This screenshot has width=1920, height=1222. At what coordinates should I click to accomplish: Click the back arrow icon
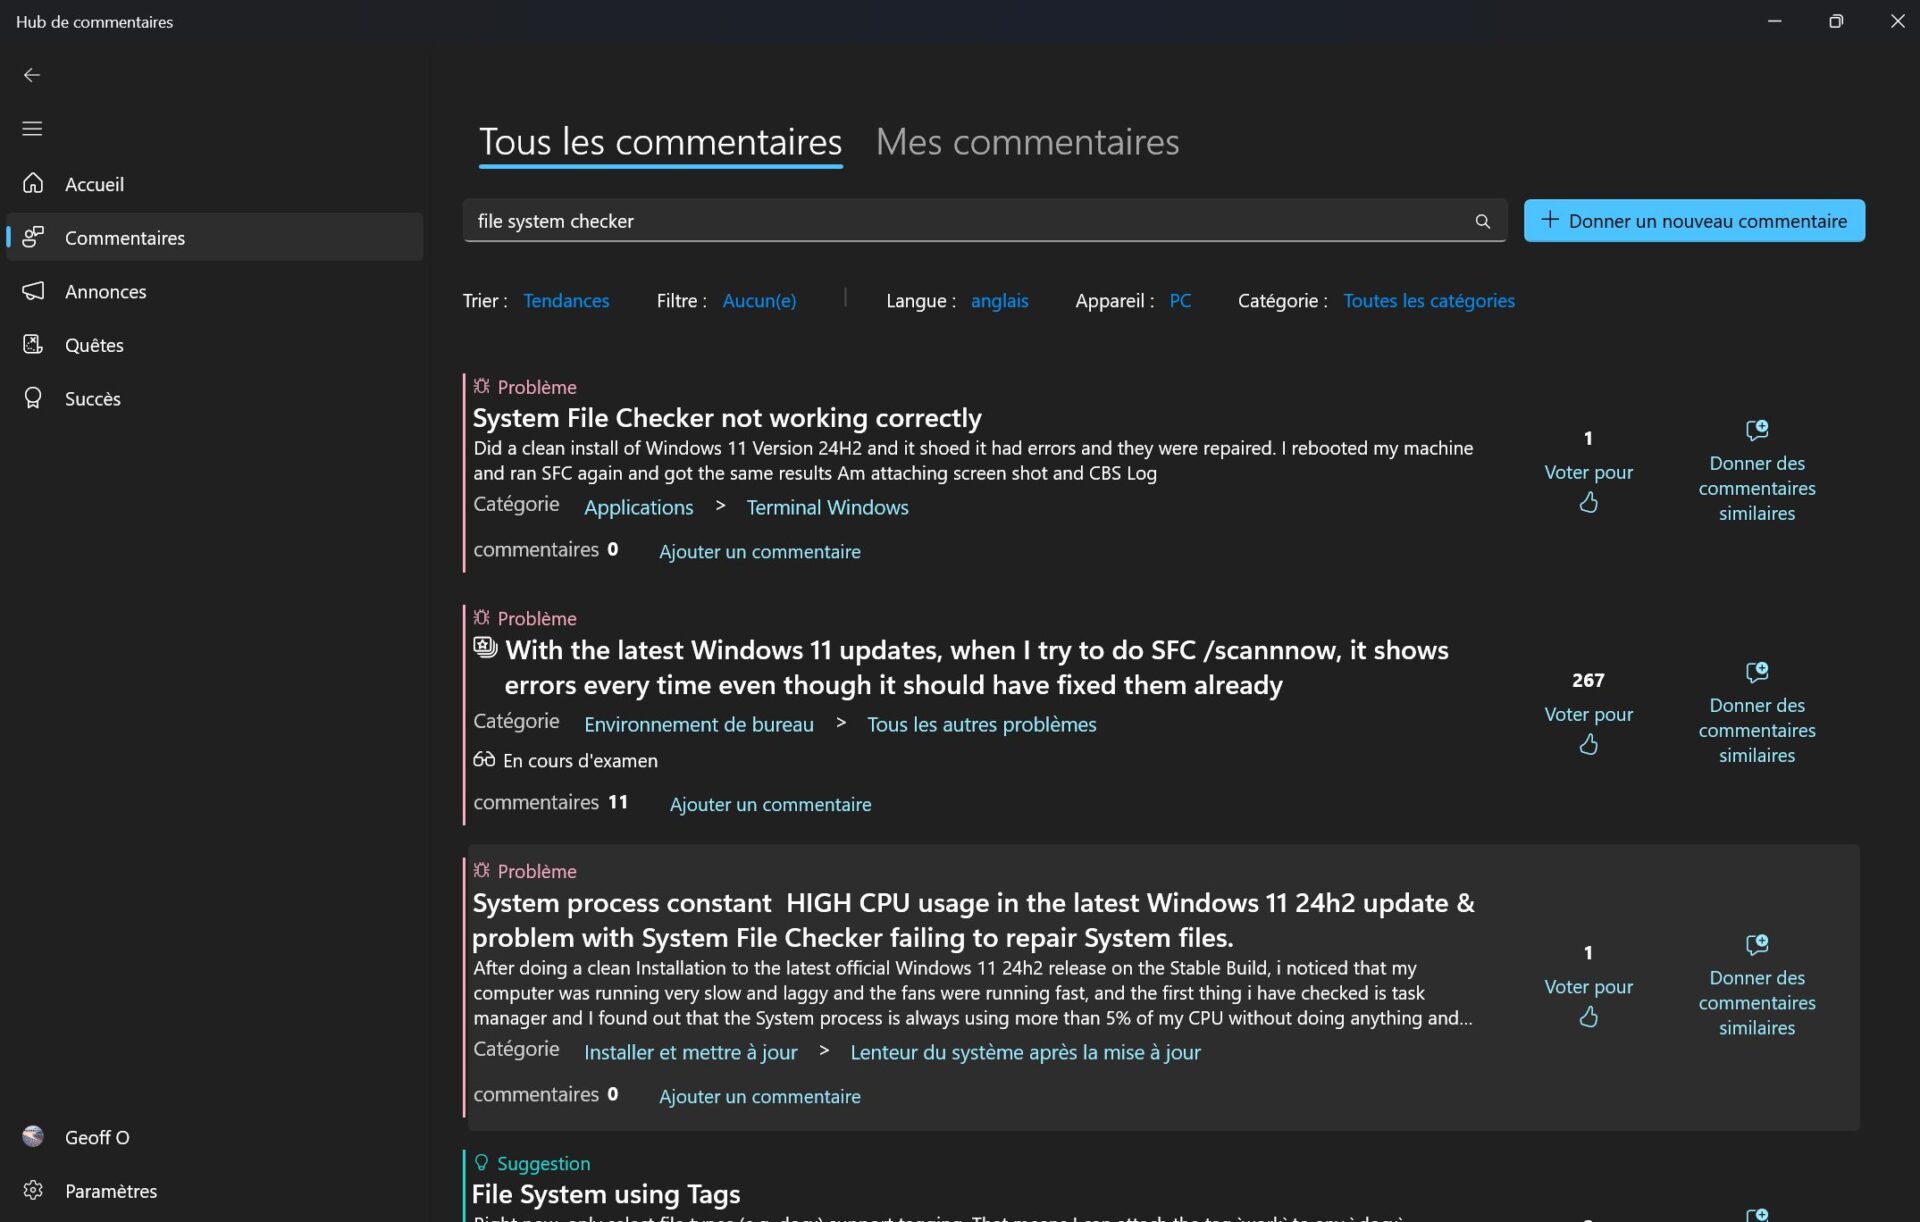32,75
